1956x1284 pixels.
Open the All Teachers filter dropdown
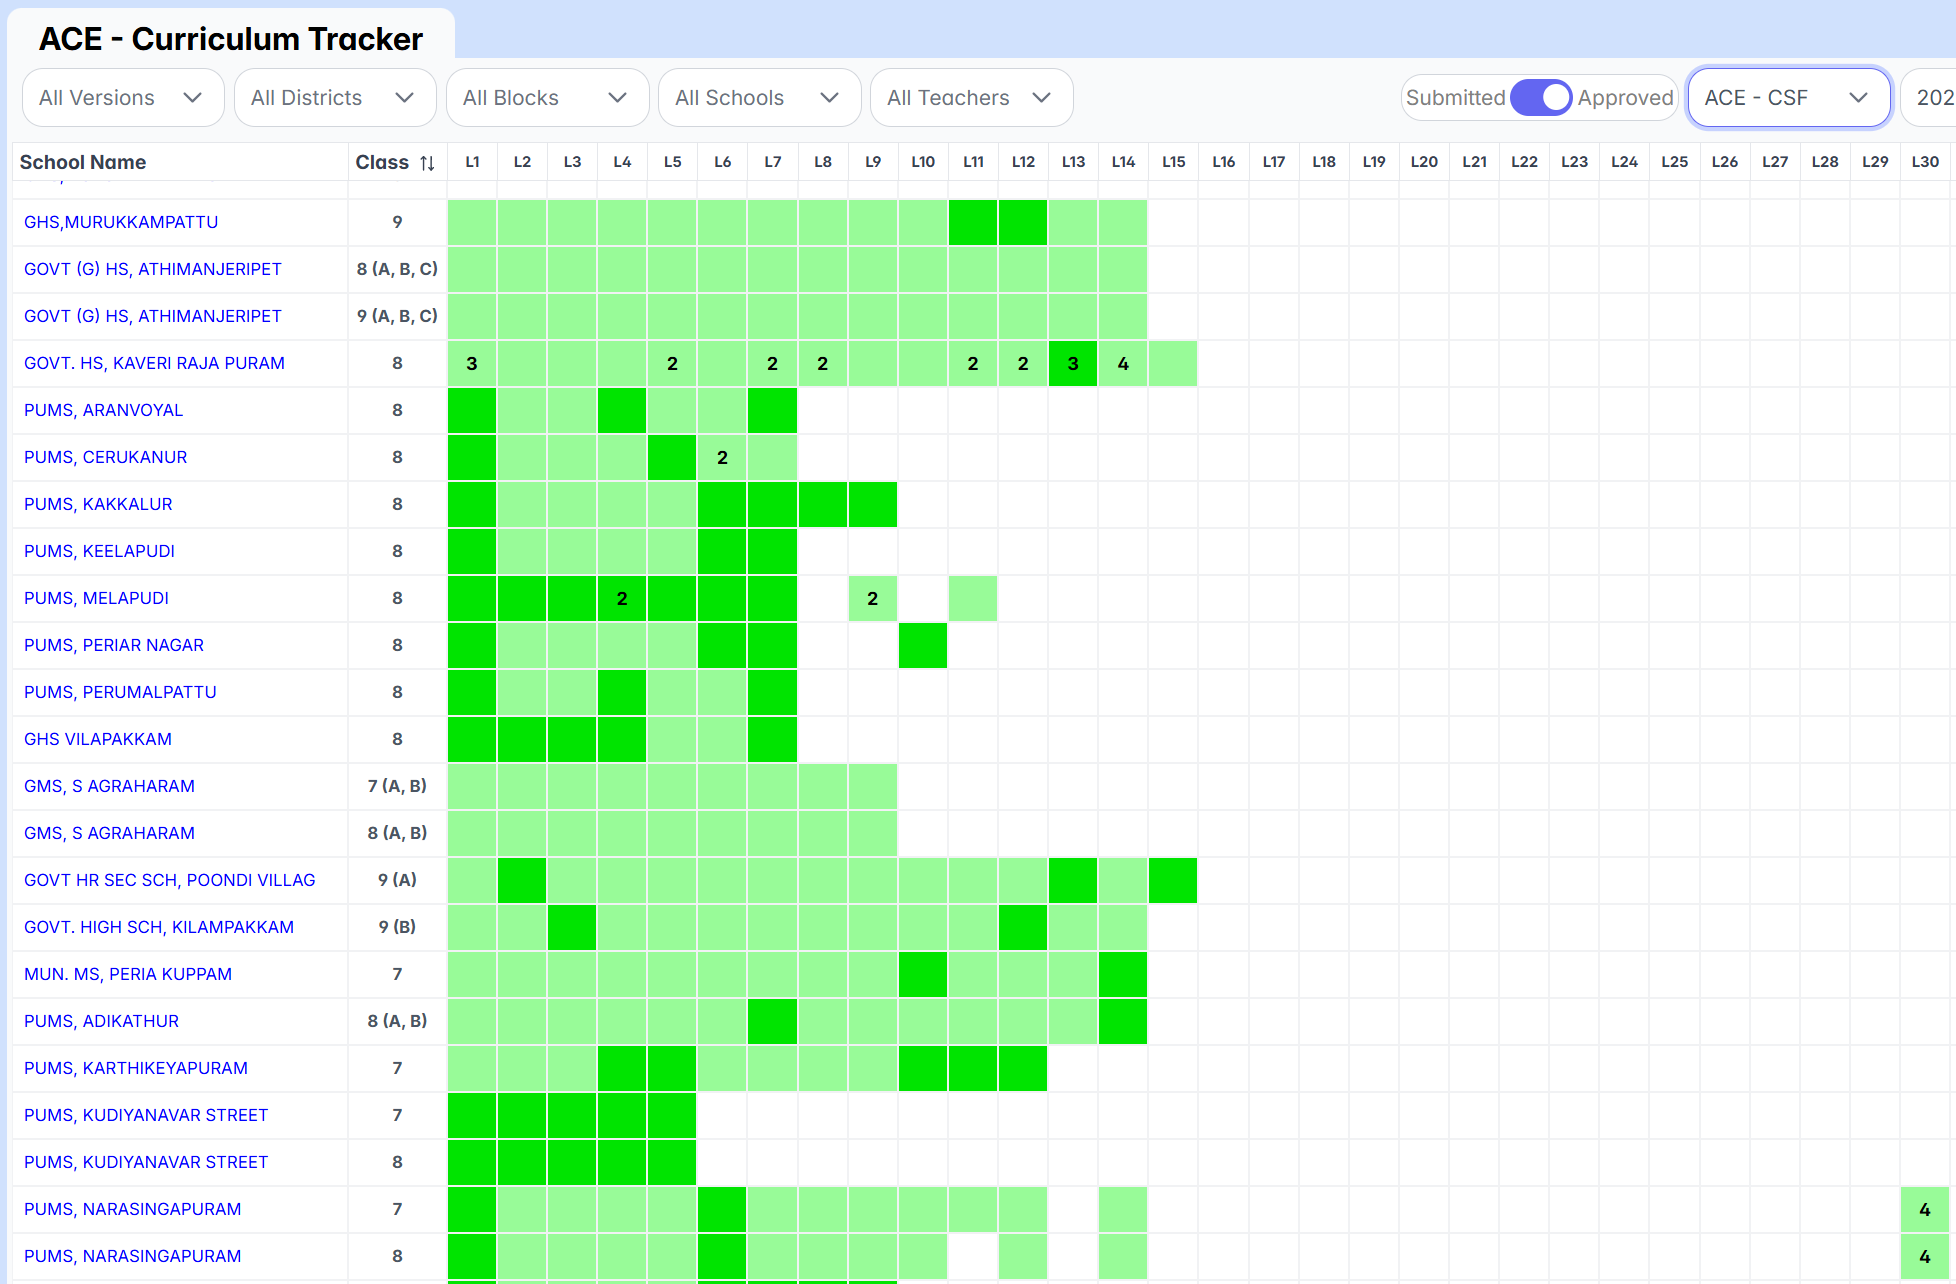click(970, 98)
